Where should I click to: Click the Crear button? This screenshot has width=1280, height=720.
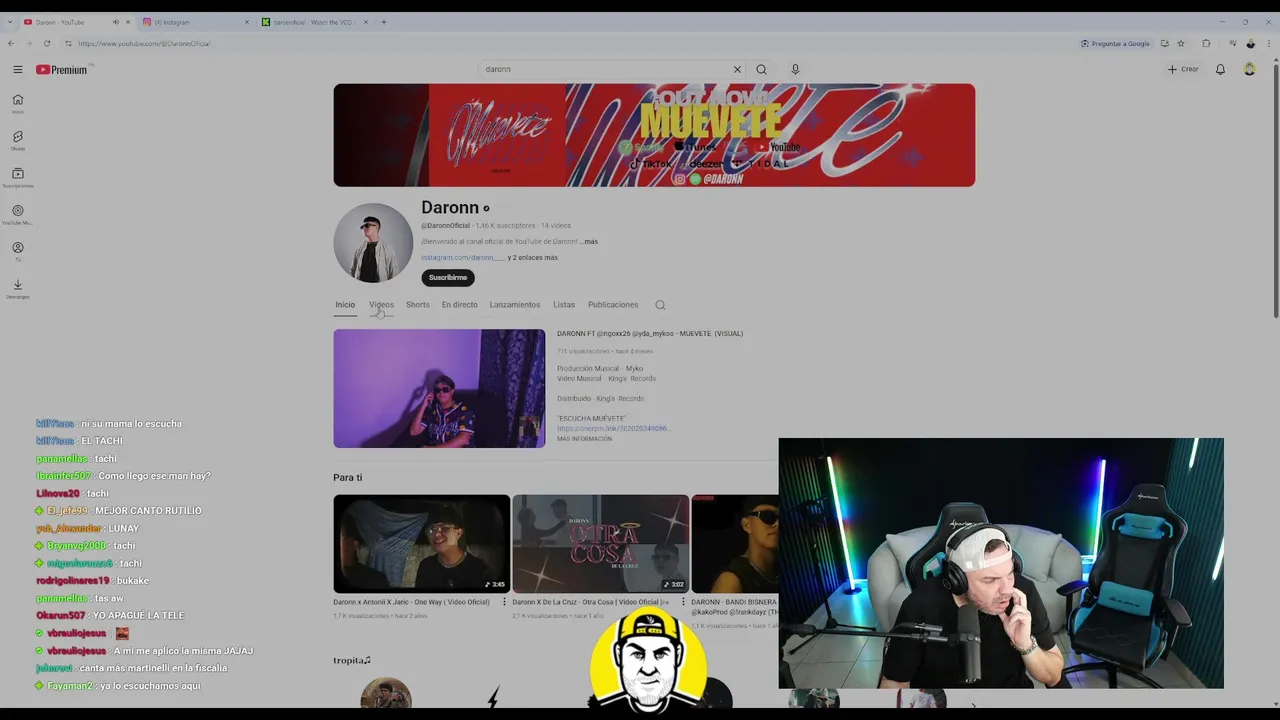(1183, 69)
